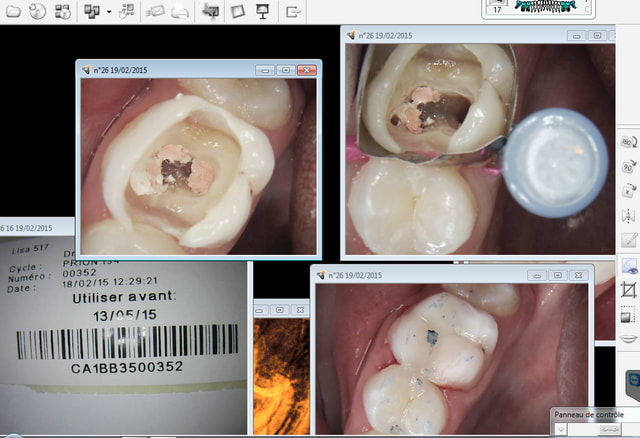640x438 pixels.
Task: Rotate image 90 degrees with sidebar icon
Action: tap(630, 167)
